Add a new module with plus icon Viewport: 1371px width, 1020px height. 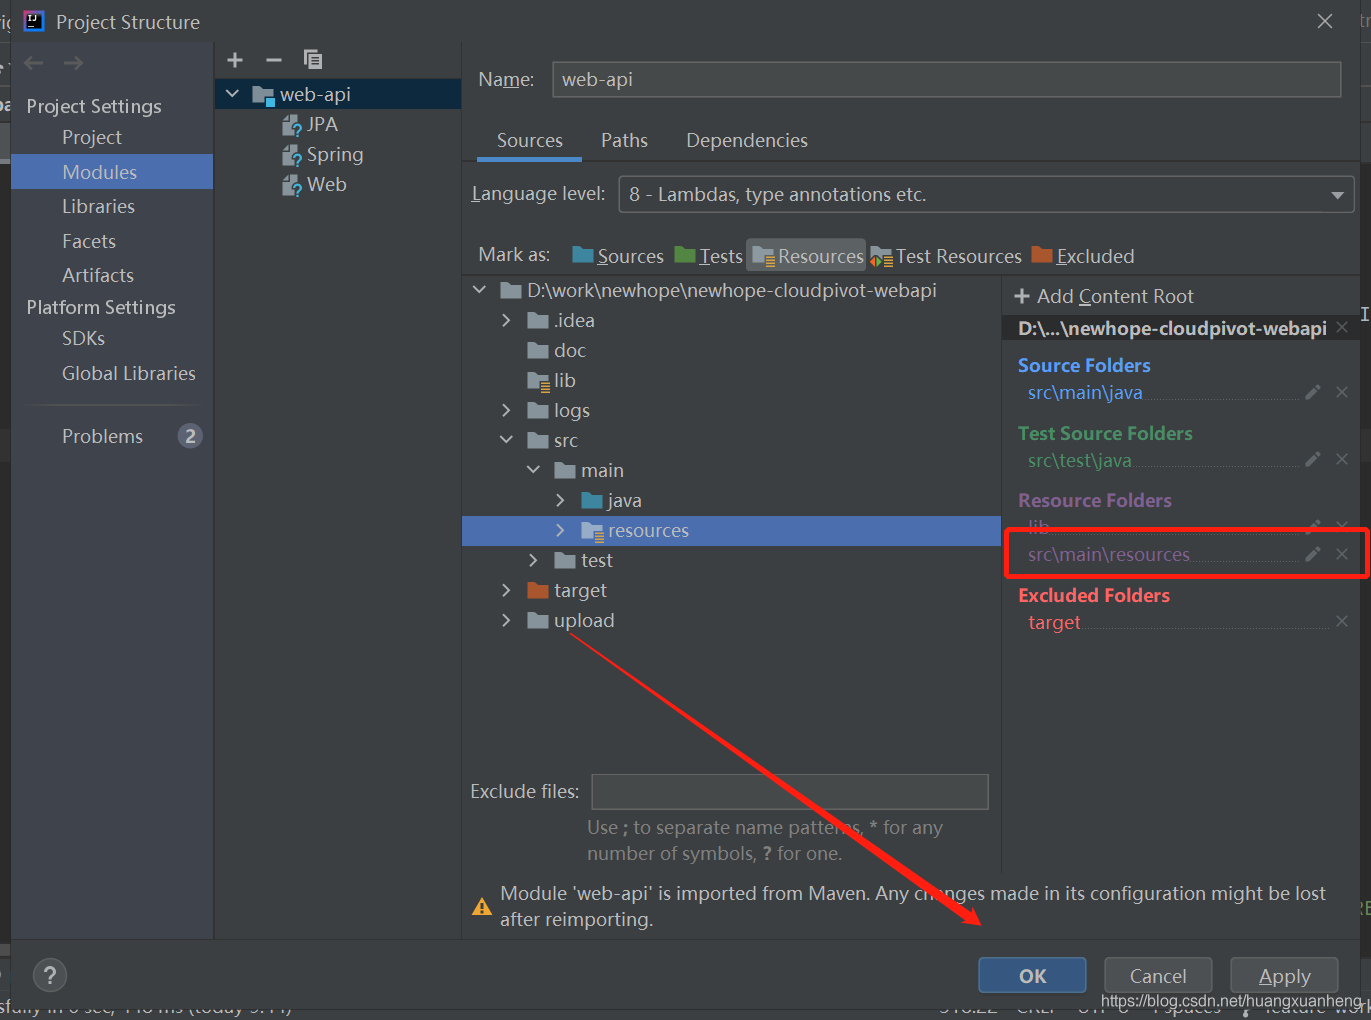[x=235, y=60]
